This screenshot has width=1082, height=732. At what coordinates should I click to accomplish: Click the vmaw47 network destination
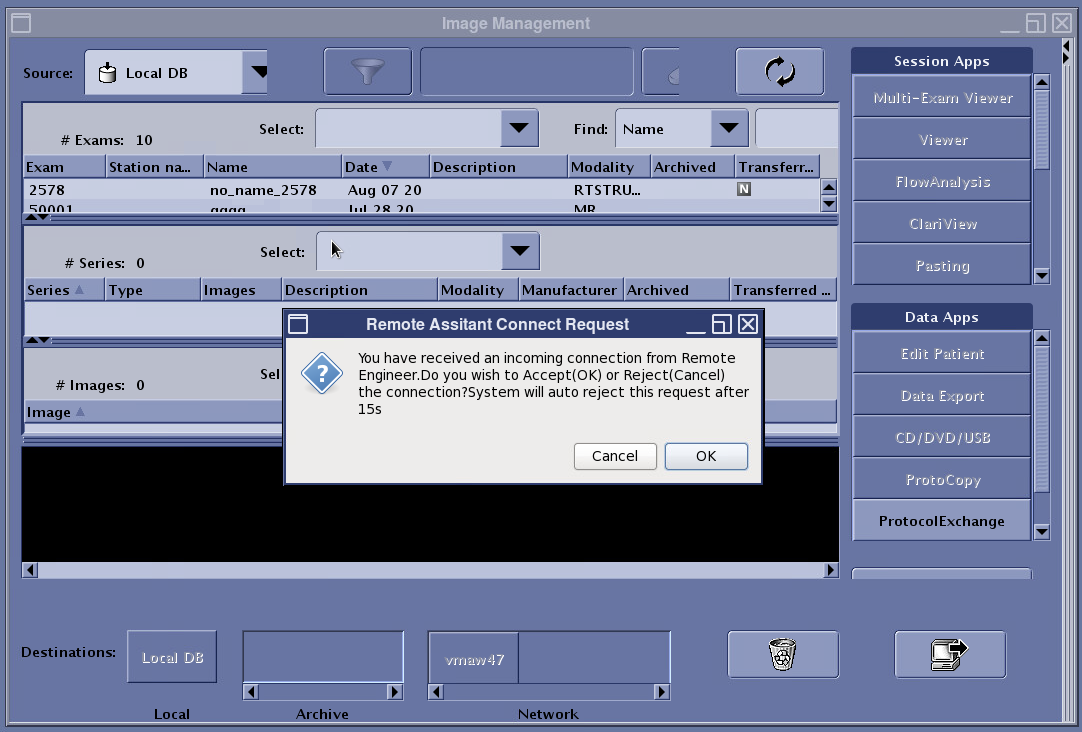474,659
